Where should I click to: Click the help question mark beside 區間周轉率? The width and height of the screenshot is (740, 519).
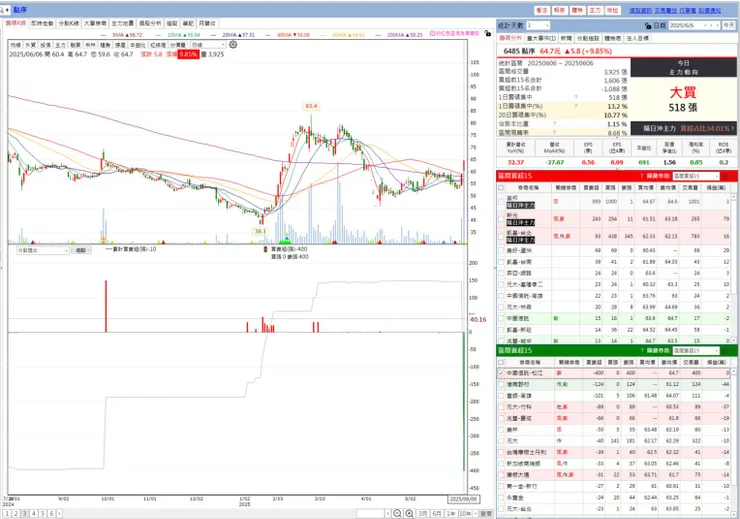[x=554, y=133]
